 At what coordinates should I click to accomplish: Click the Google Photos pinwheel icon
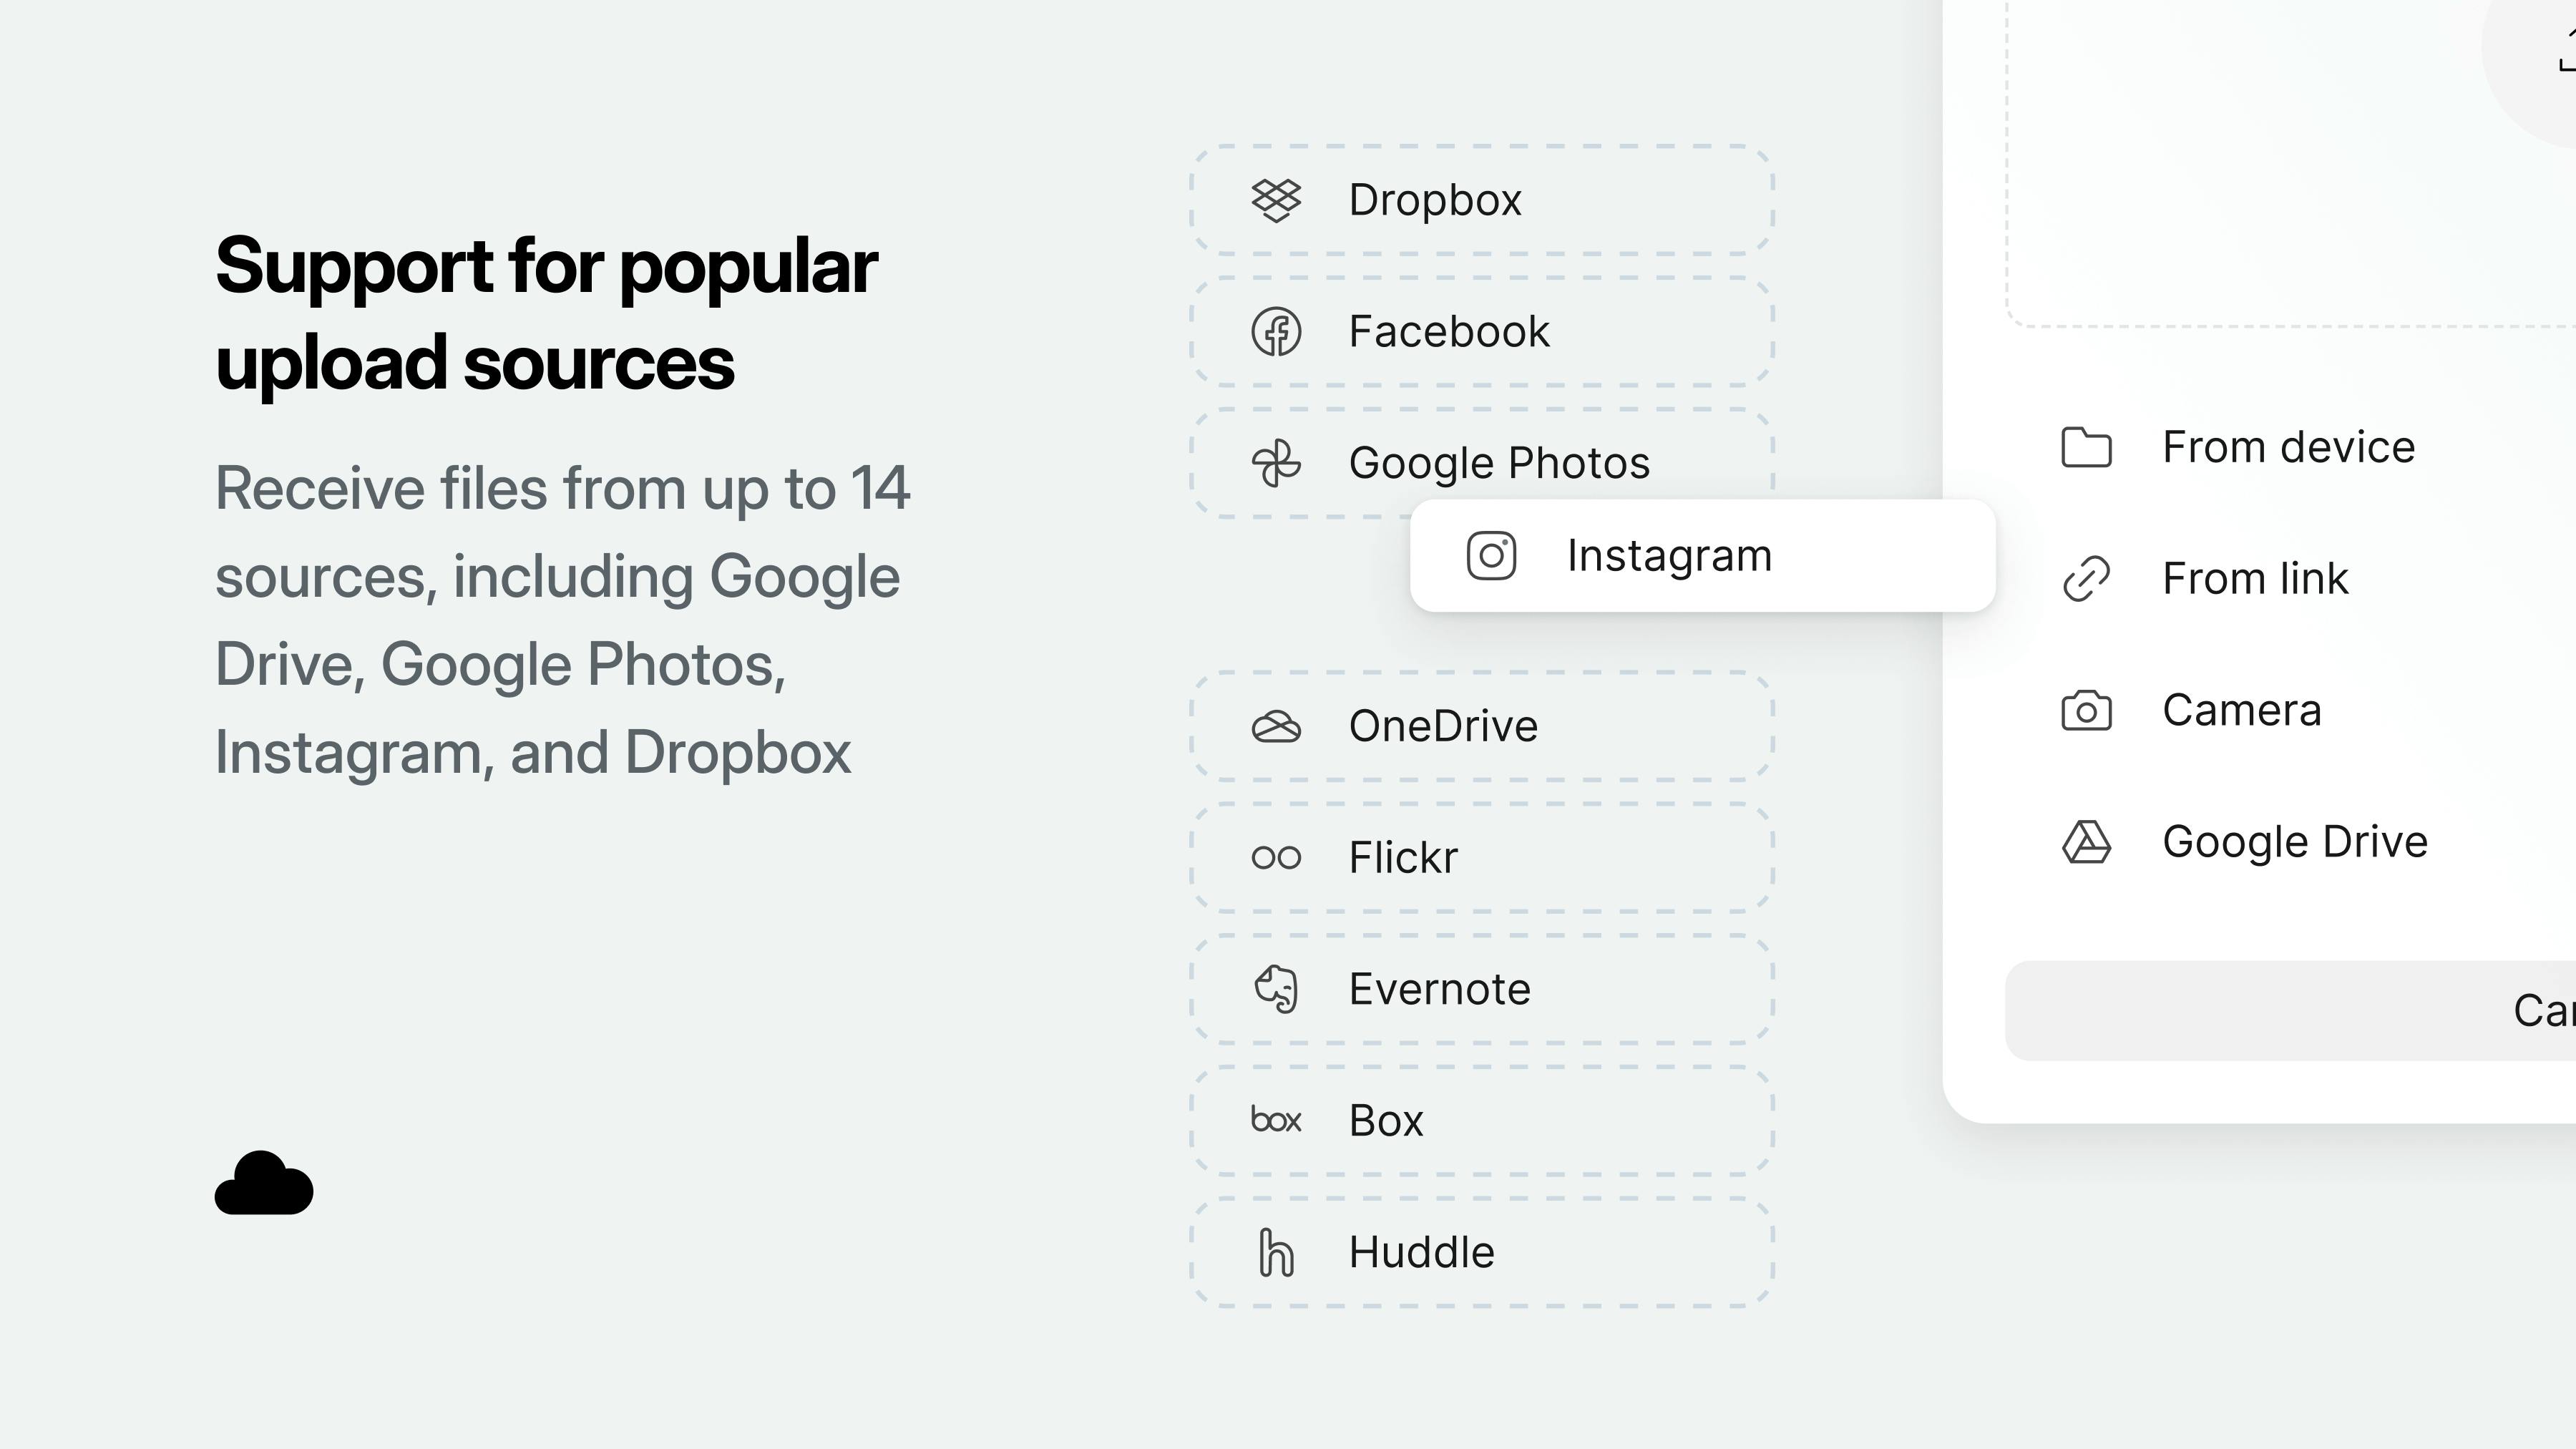point(1276,463)
